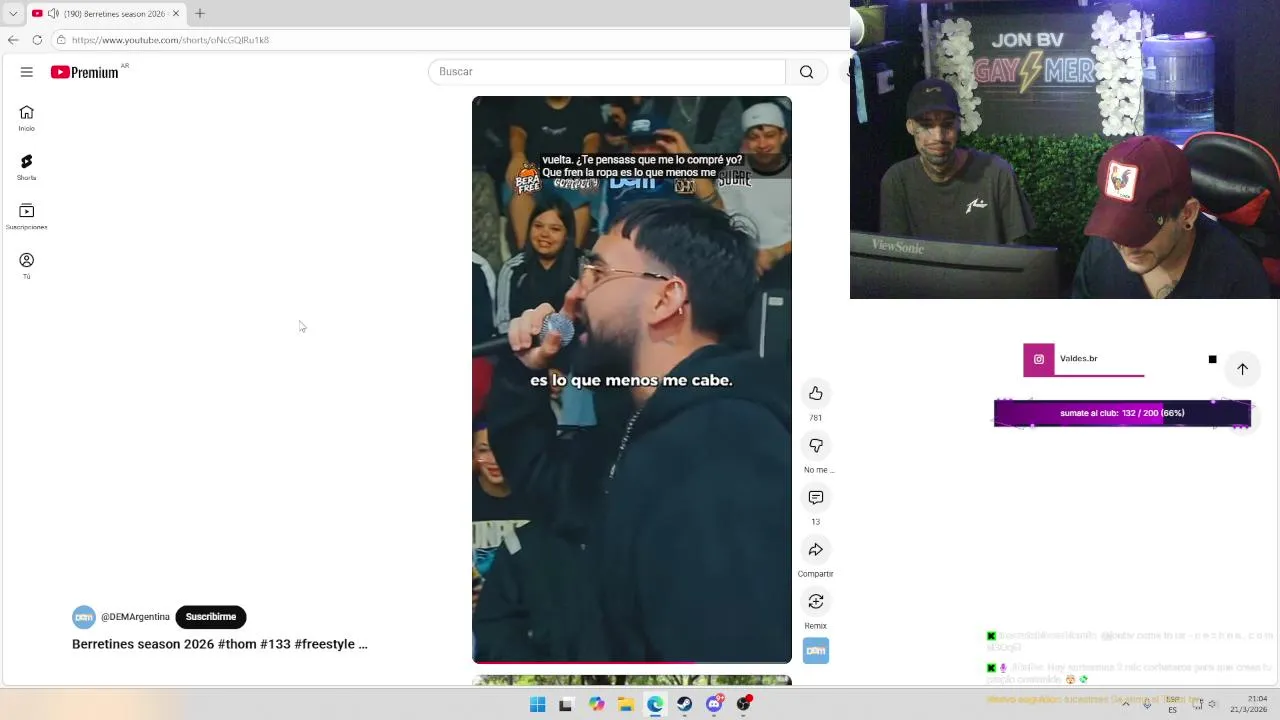The image size is (1280, 720).
Task: Like the Short with the thumbs-up icon
Action: [x=816, y=393]
